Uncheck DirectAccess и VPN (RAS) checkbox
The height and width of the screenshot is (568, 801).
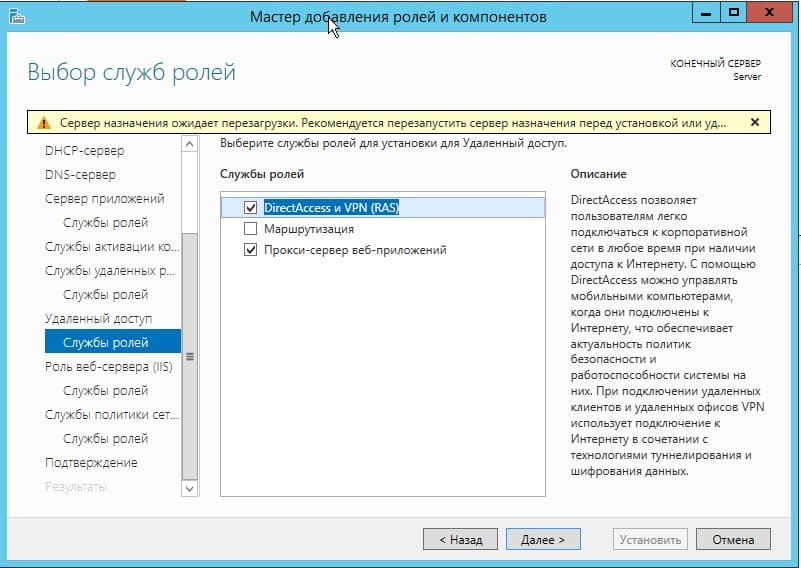(250, 207)
